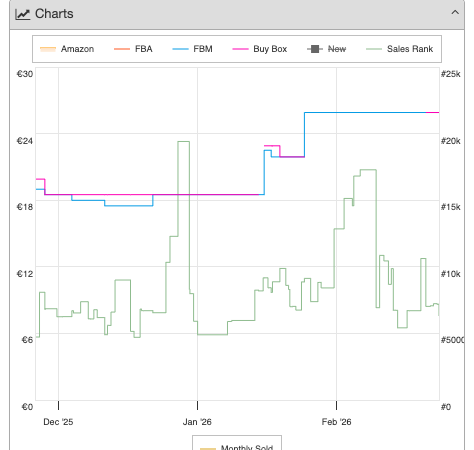
Task: Click the Jan '26 axis label
Action: [197, 422]
